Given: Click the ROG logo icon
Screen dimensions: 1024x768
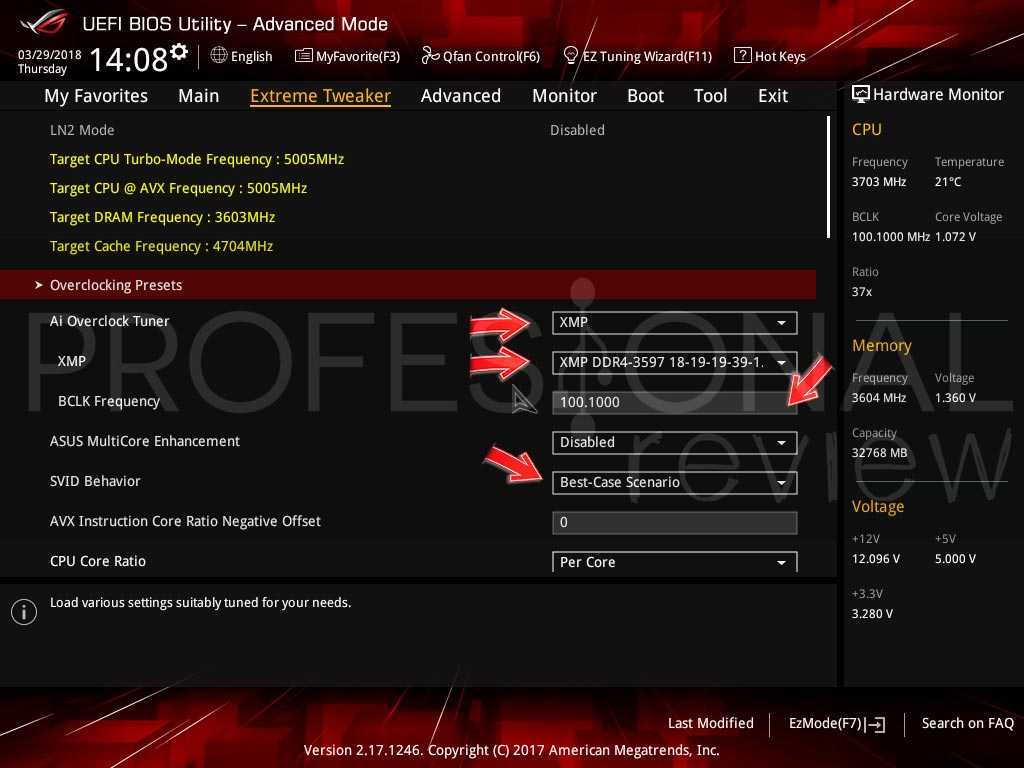Looking at the screenshot, I should point(44,23).
